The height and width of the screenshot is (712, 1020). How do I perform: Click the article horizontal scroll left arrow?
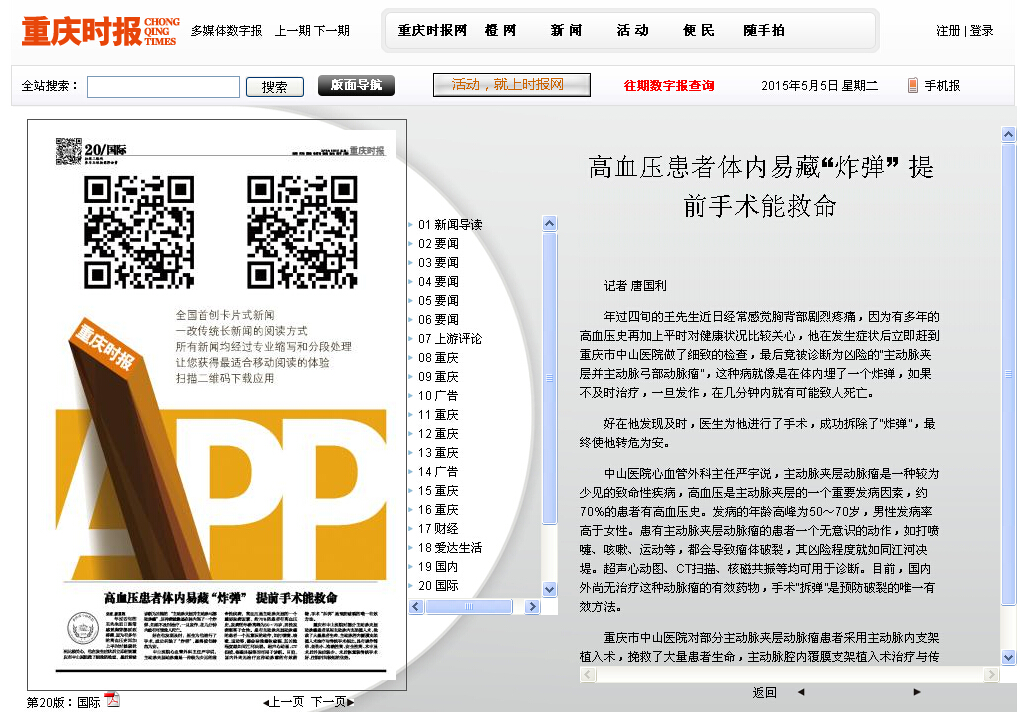587,674
